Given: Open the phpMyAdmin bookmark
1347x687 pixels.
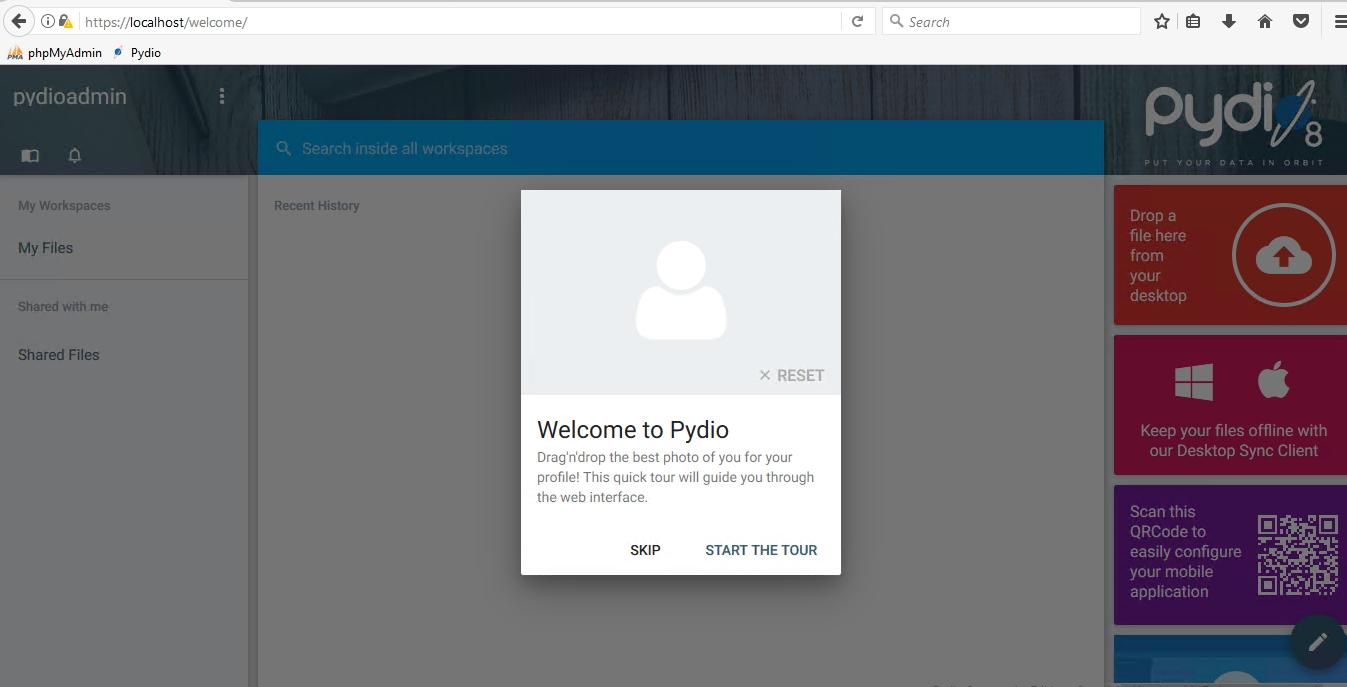Looking at the screenshot, I should (x=55, y=52).
